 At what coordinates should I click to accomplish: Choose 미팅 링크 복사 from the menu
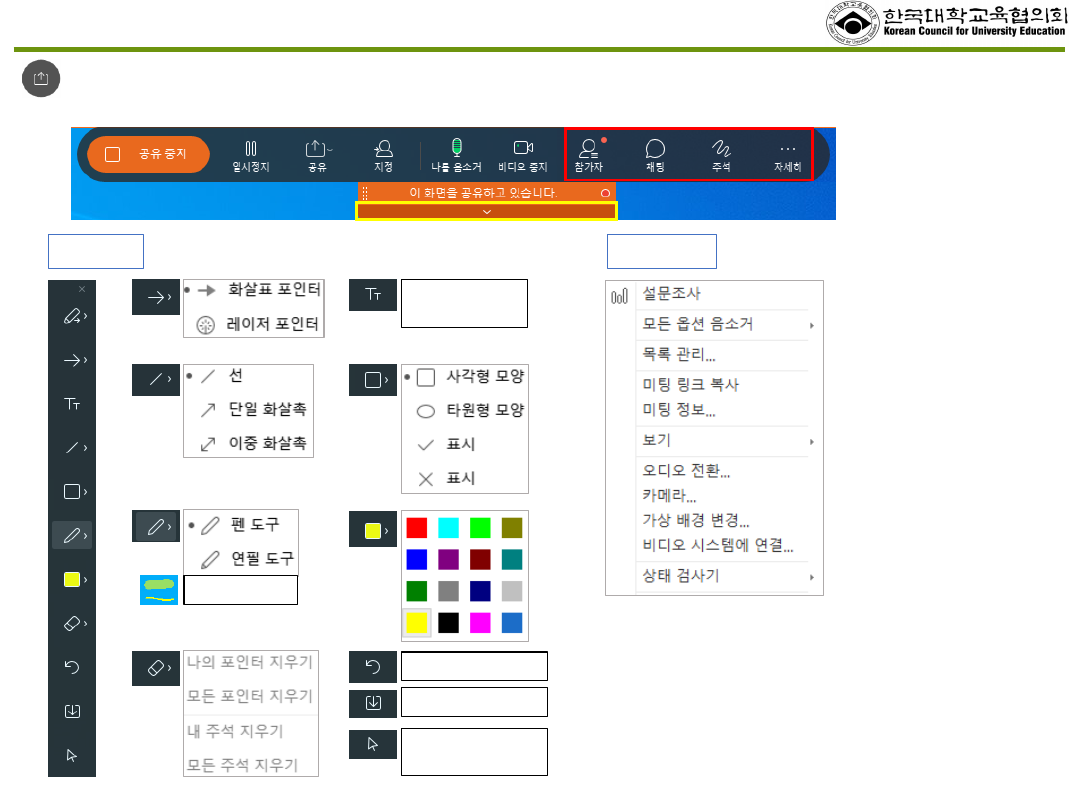click(x=691, y=385)
